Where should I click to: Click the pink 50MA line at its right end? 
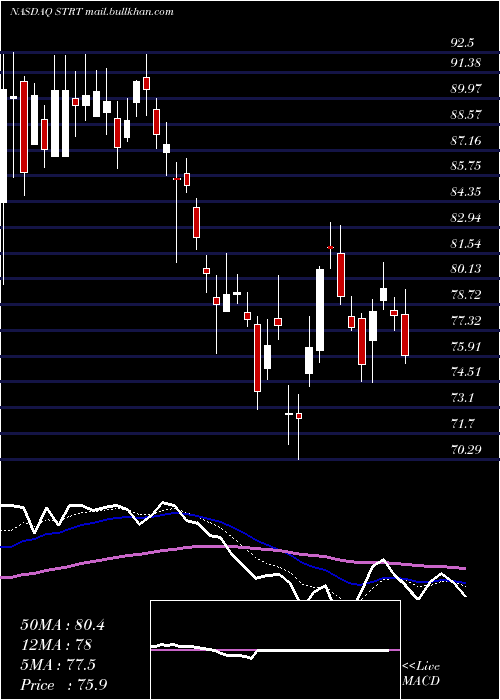[x=463, y=568]
